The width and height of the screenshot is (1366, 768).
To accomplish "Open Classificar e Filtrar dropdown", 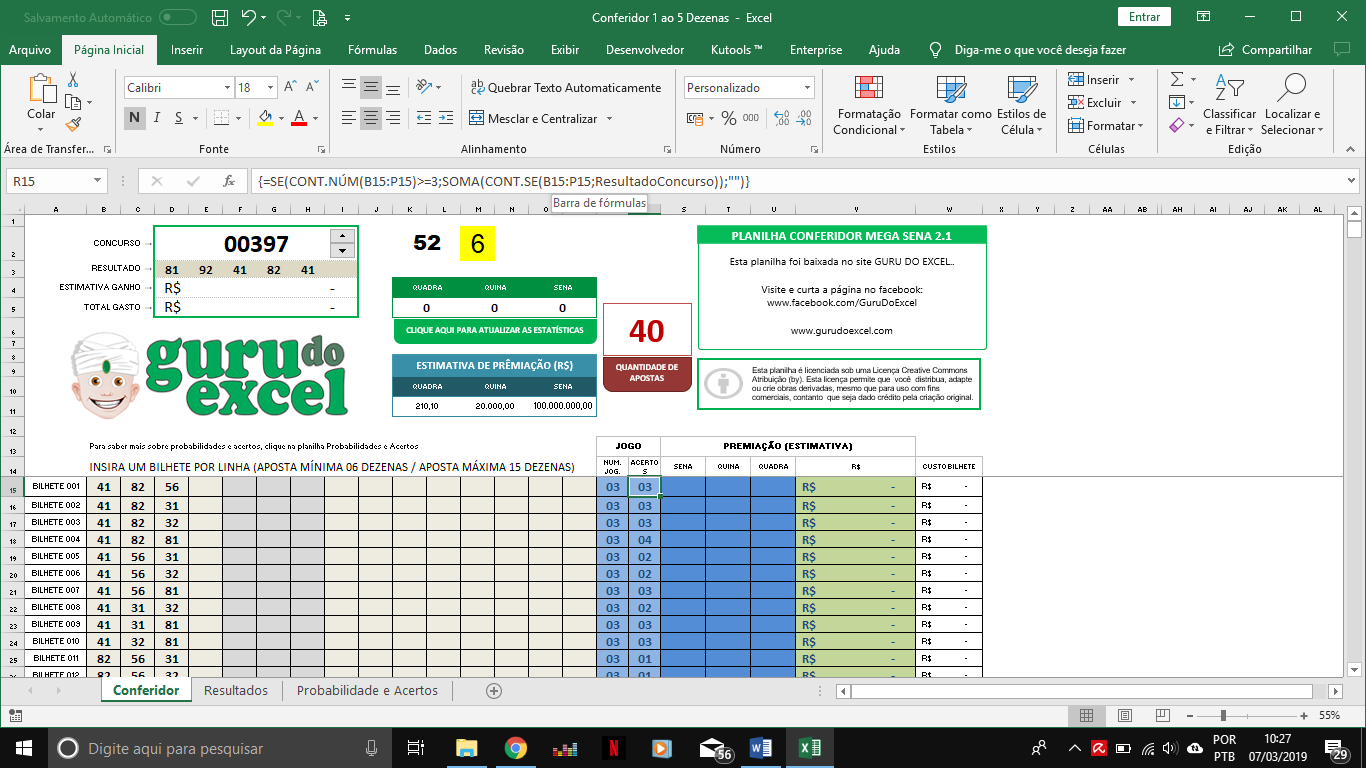I will pyautogui.click(x=1229, y=106).
